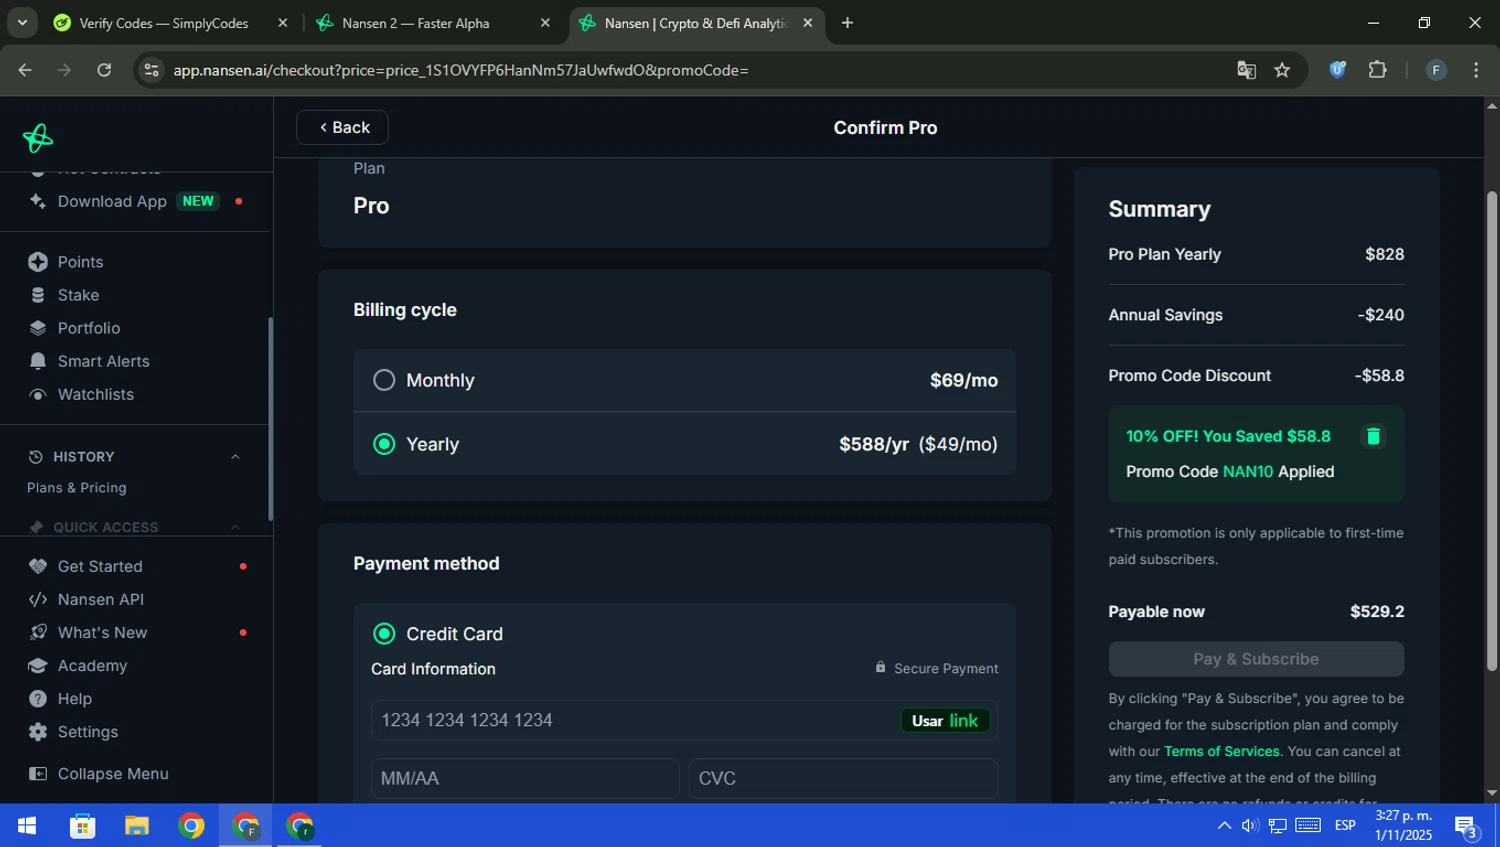This screenshot has width=1500, height=847.
Task: Remove promo code with trash icon
Action: point(1373,436)
